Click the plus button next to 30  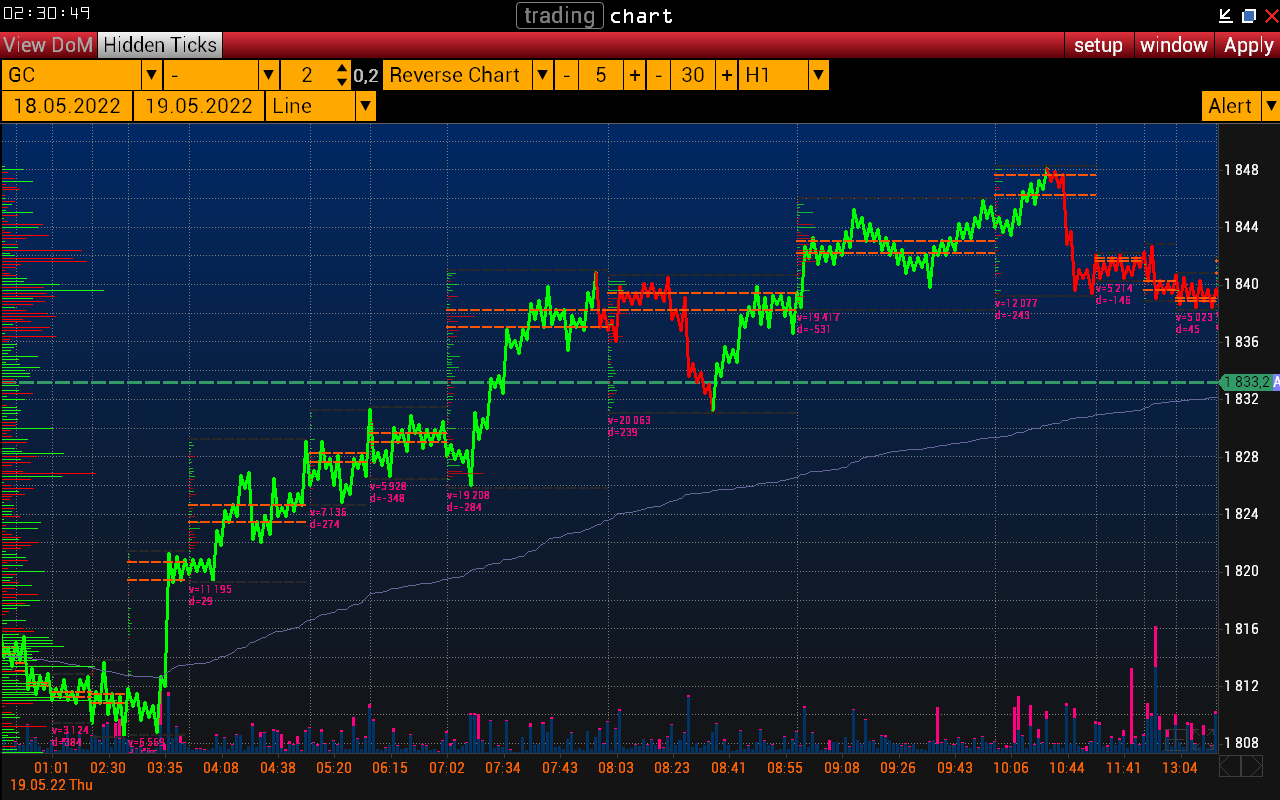point(726,75)
